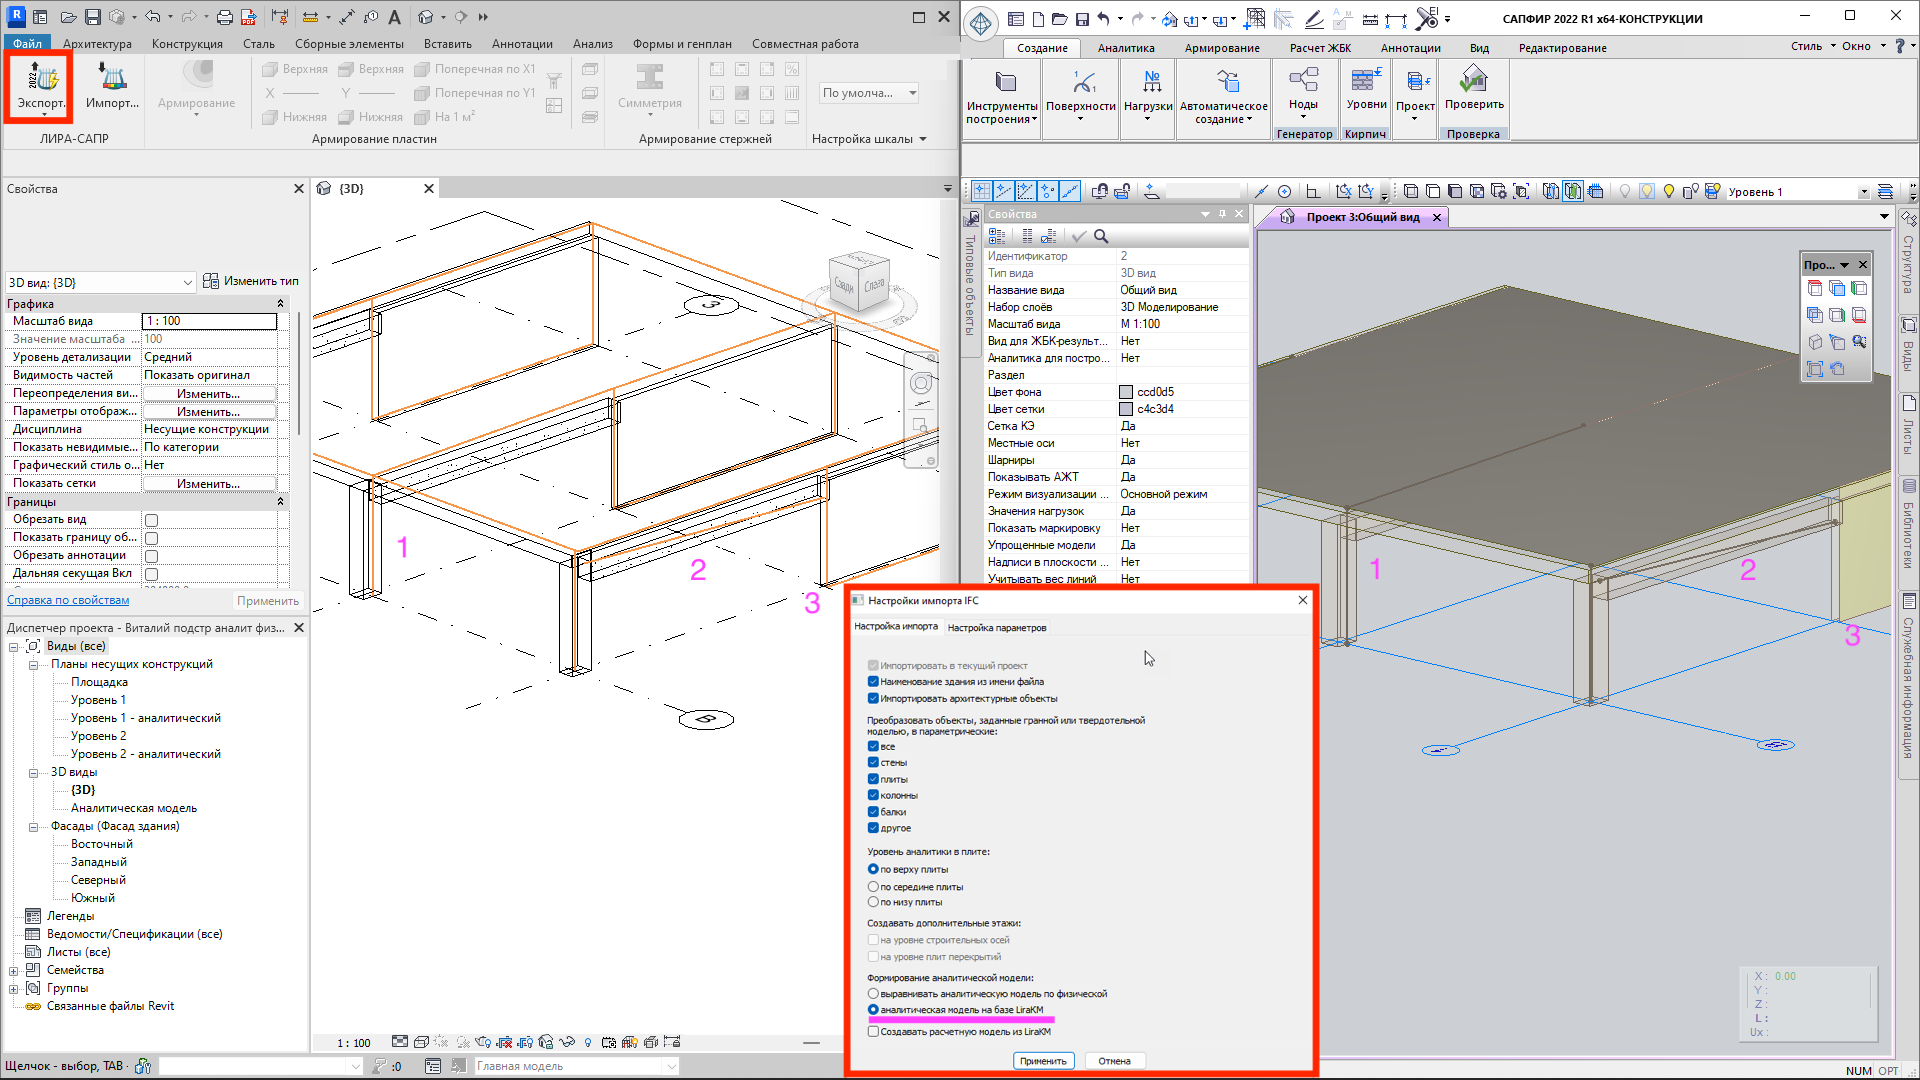Select по середине плиты radio option

point(873,887)
